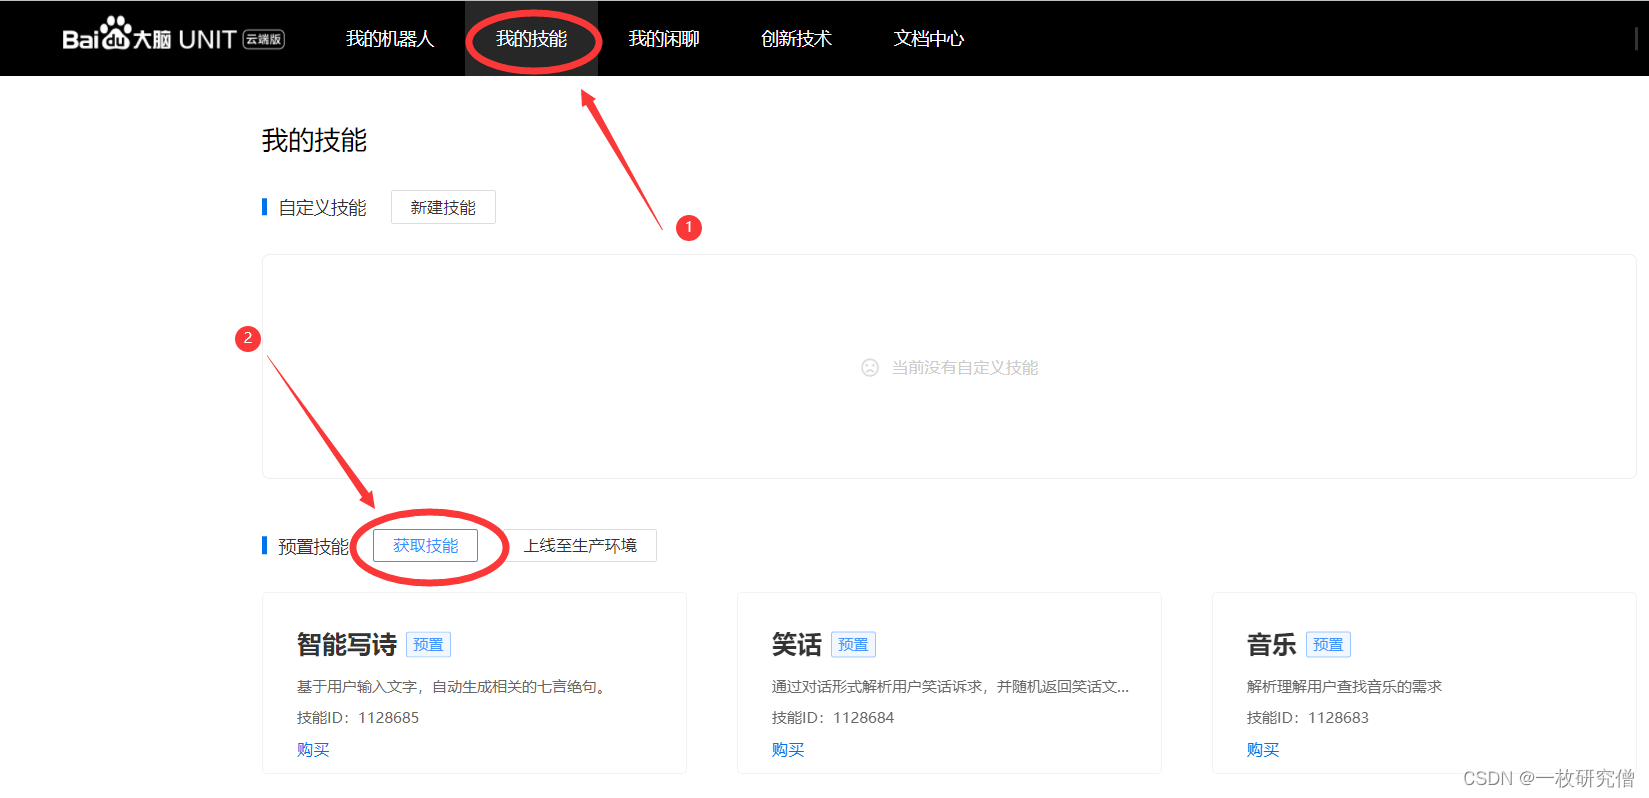This screenshot has width=1649, height=798.
Task: Click 预置 tag beside 音乐
Action: [x=1329, y=644]
